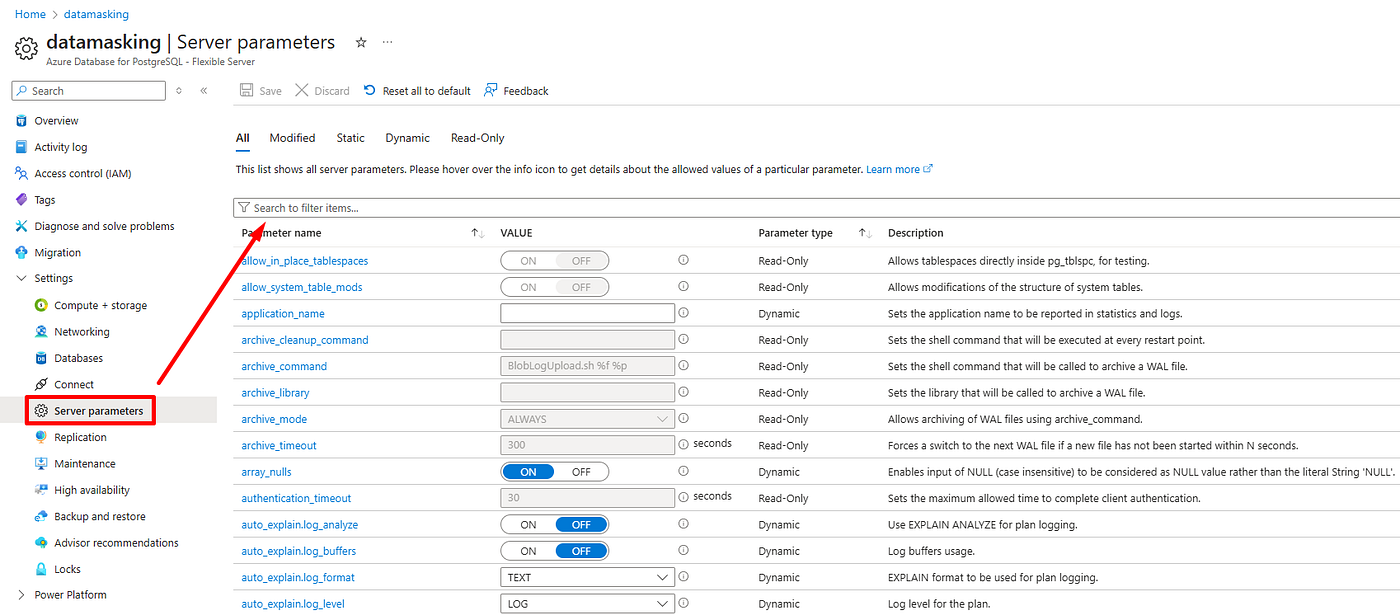Click the info icon for application_name
The image size is (1400, 615).
click(x=684, y=313)
